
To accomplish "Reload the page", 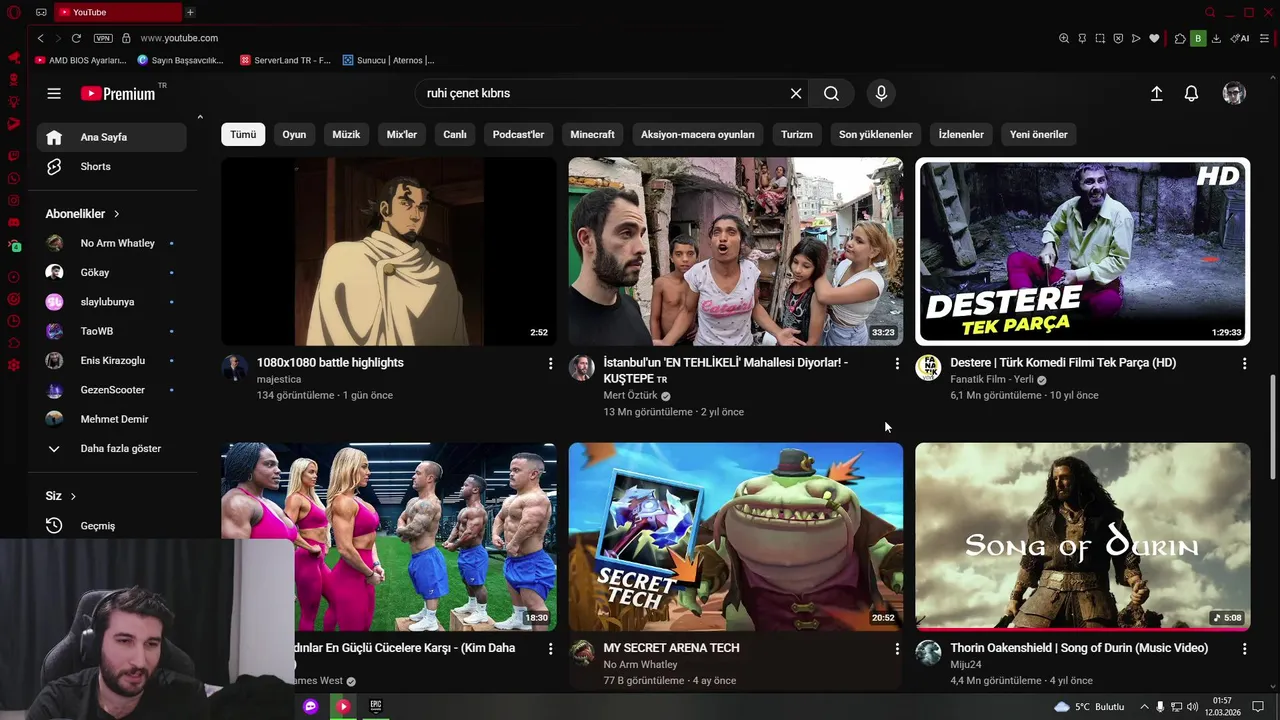I will tap(76, 38).
